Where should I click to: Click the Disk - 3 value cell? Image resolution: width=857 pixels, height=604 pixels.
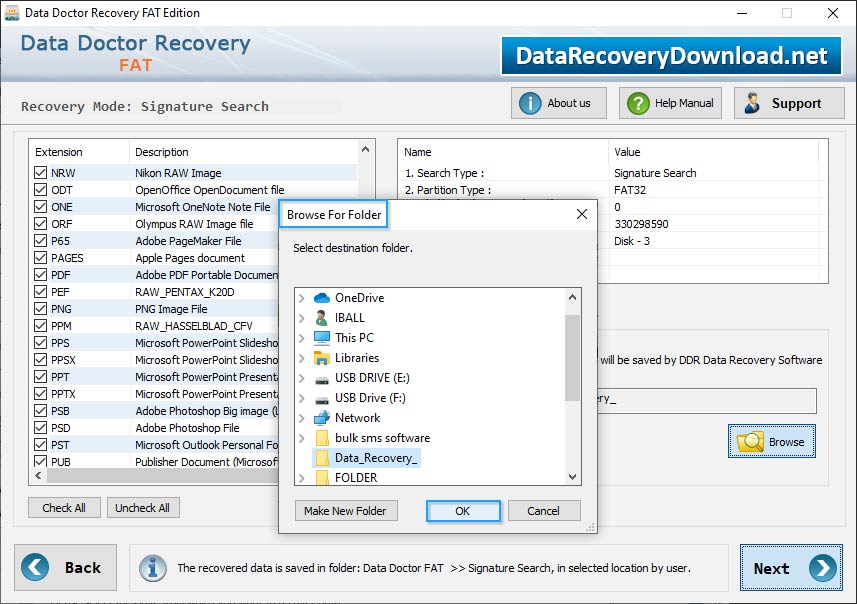click(632, 241)
